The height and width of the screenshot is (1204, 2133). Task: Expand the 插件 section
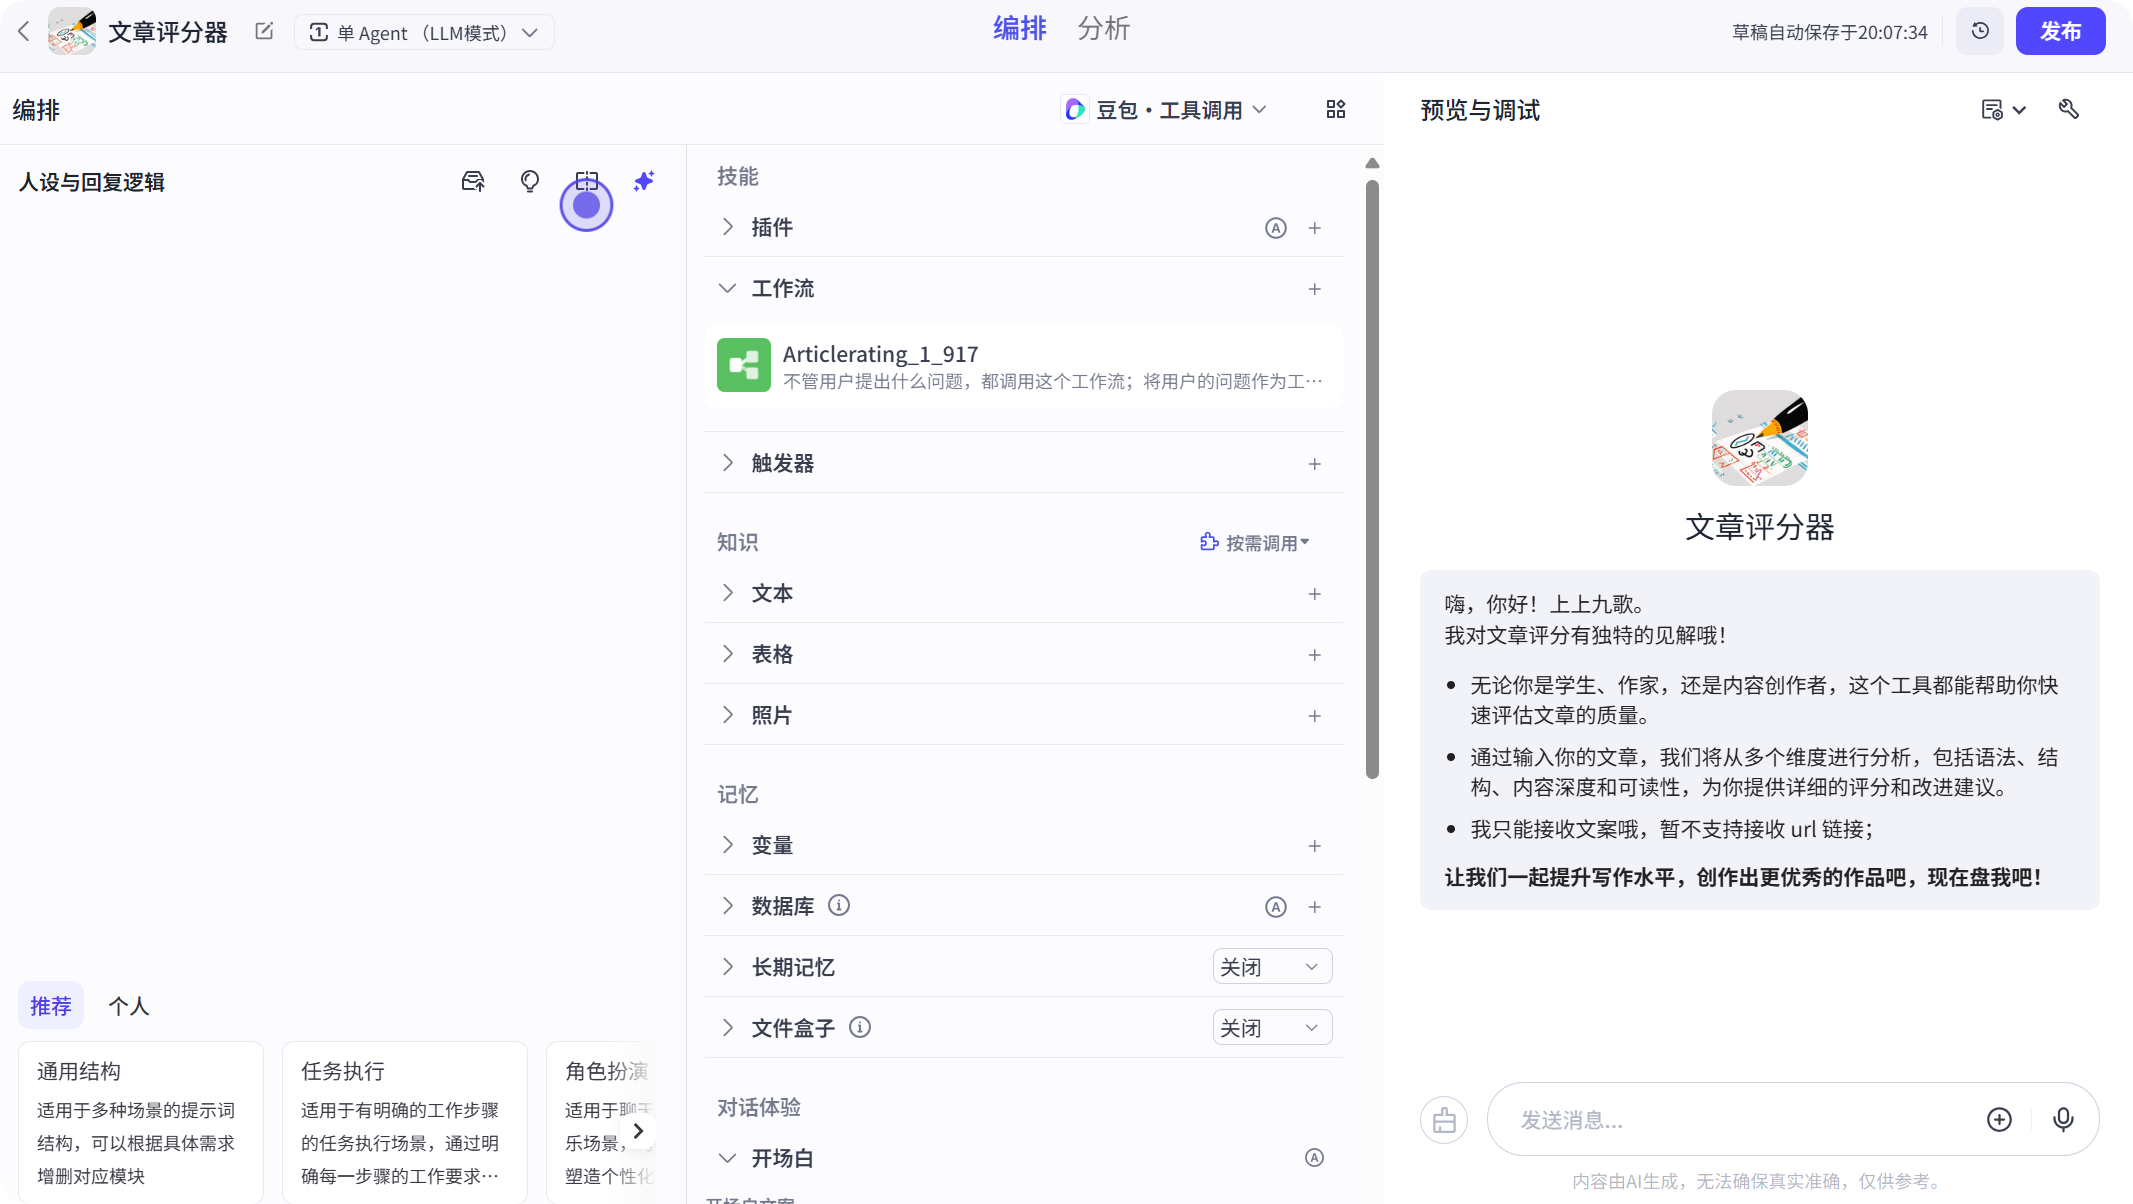[x=728, y=227]
